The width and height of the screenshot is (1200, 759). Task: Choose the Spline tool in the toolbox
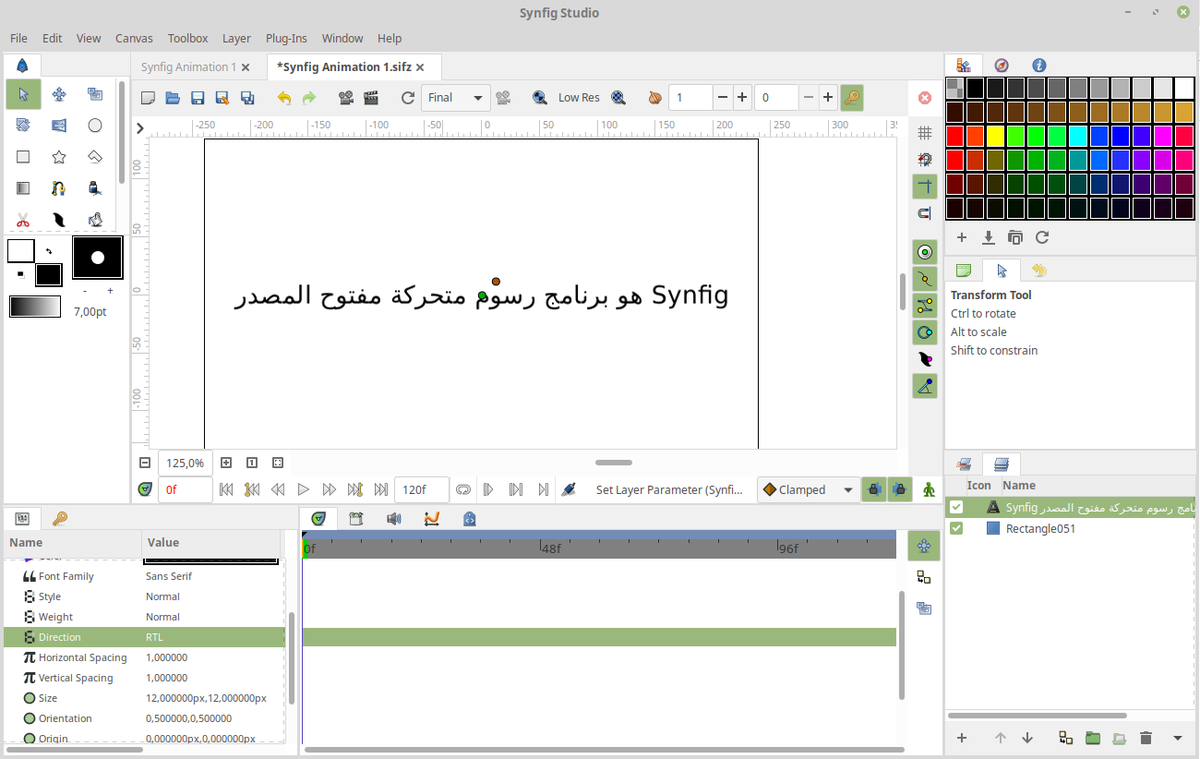pos(58,187)
